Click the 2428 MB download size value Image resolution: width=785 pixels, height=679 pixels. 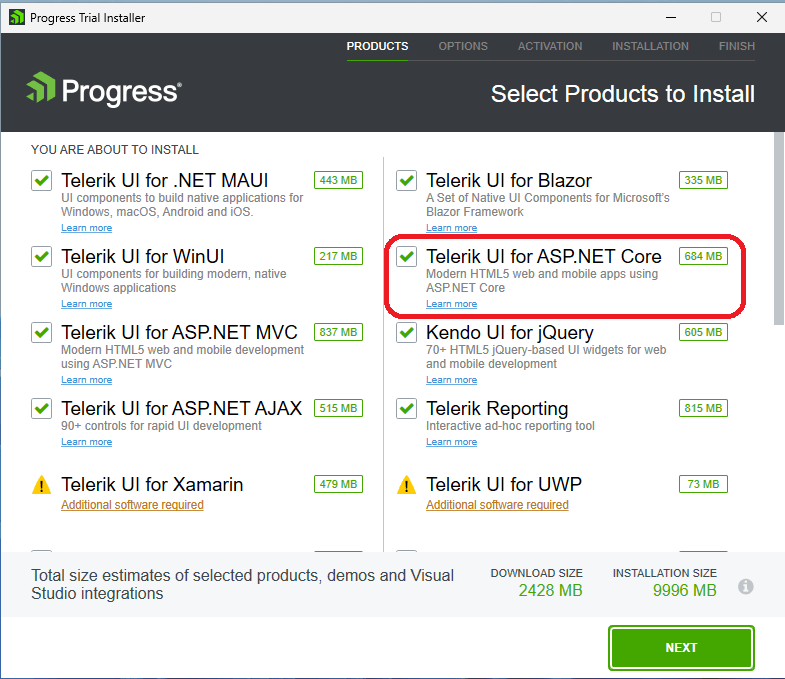coord(550,590)
